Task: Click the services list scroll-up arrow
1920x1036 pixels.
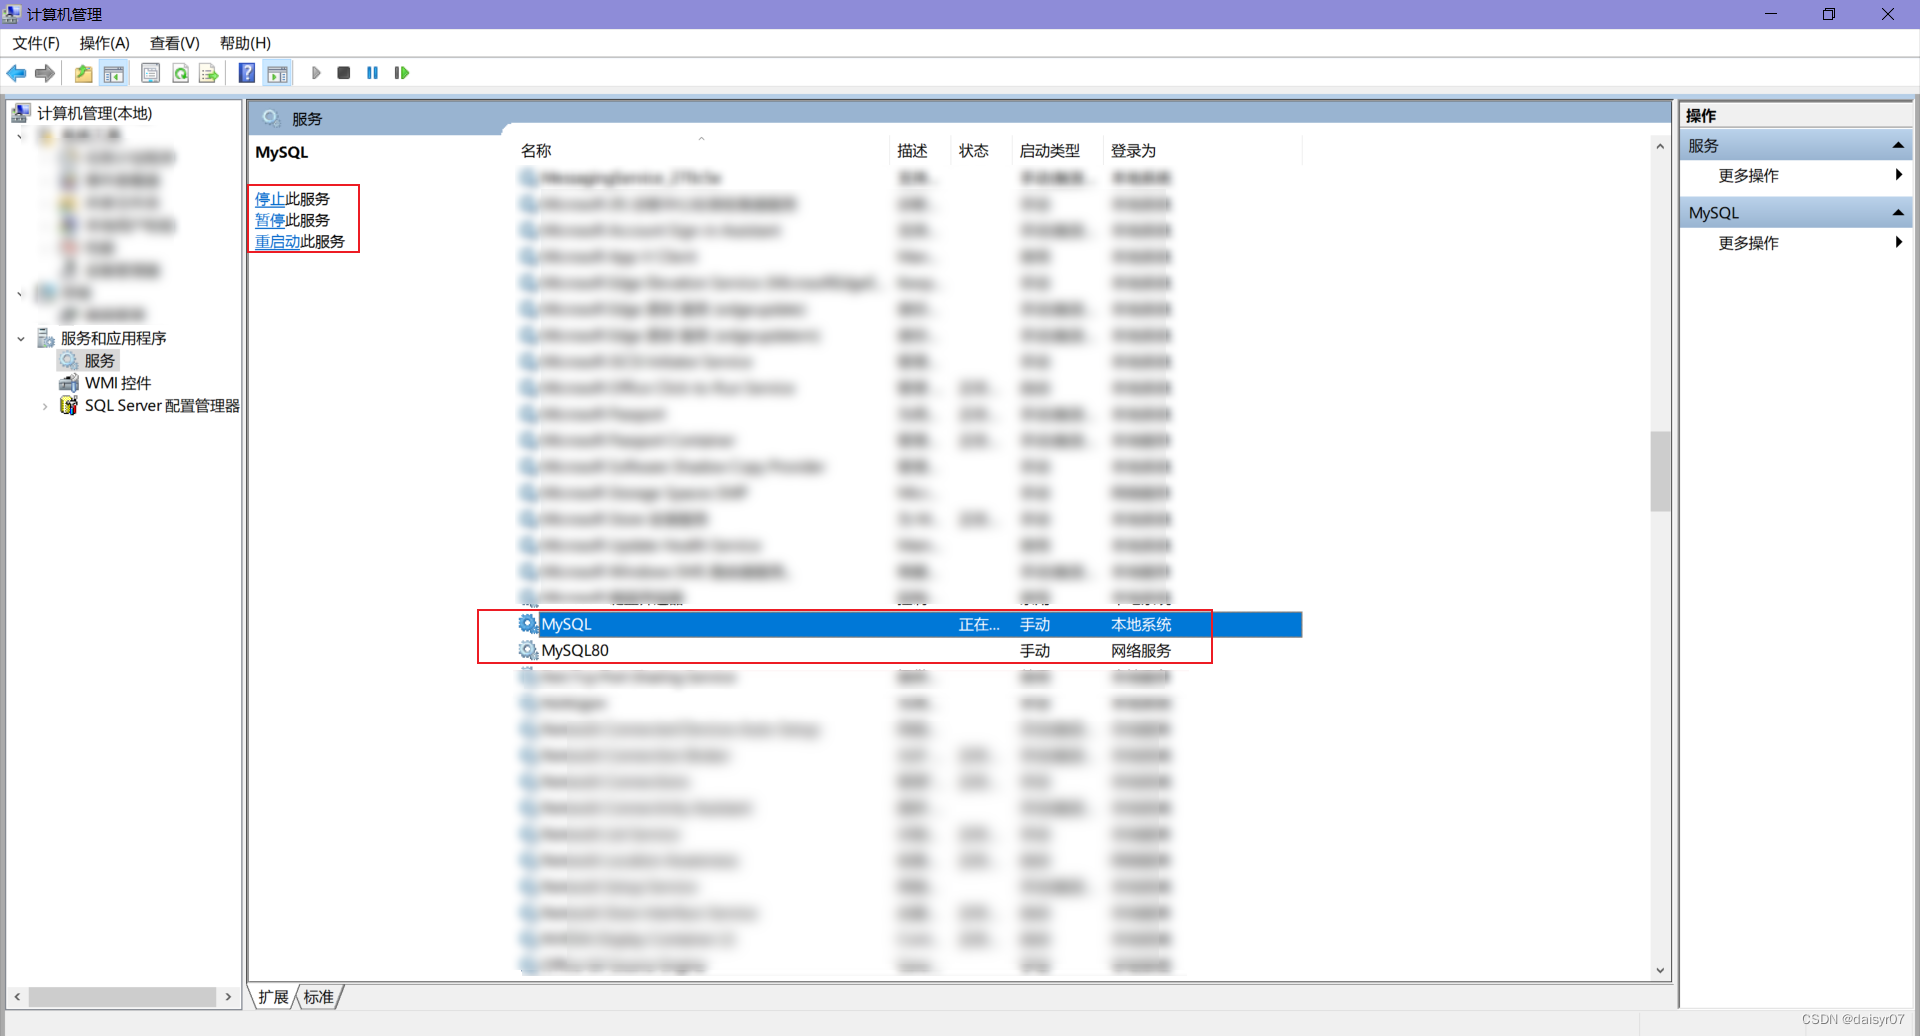Action: pos(1660,146)
